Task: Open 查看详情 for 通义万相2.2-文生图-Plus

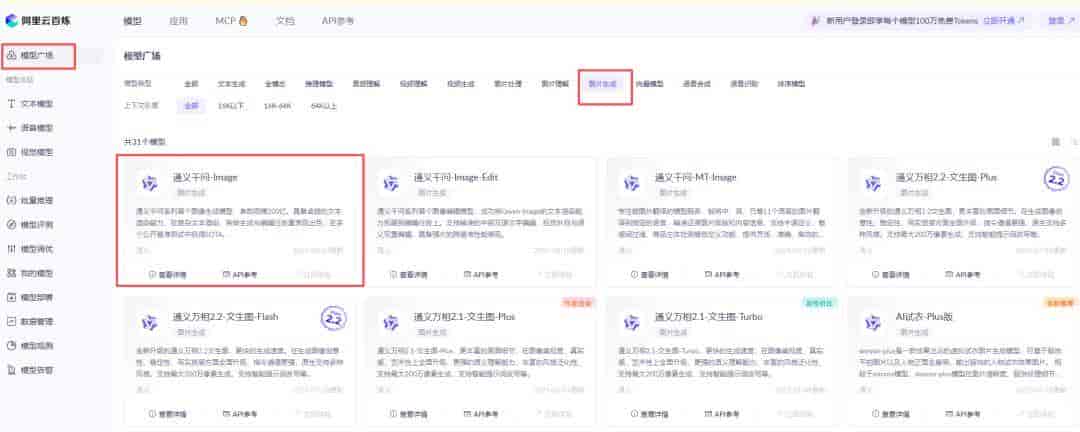Action: (x=891, y=274)
